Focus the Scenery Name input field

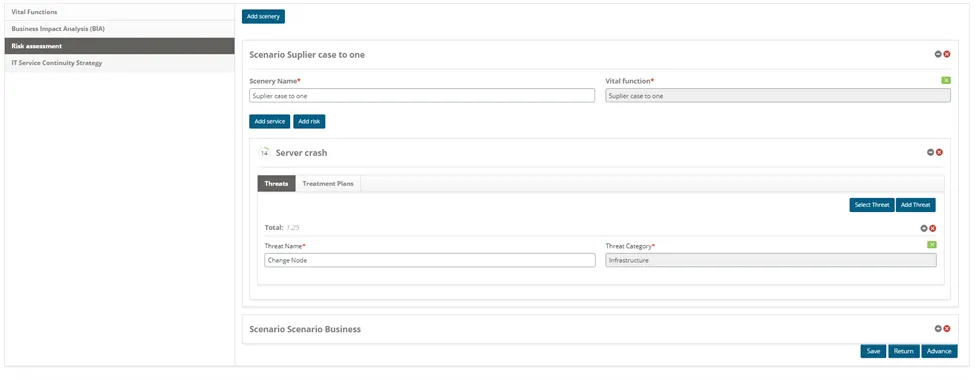tap(422, 96)
